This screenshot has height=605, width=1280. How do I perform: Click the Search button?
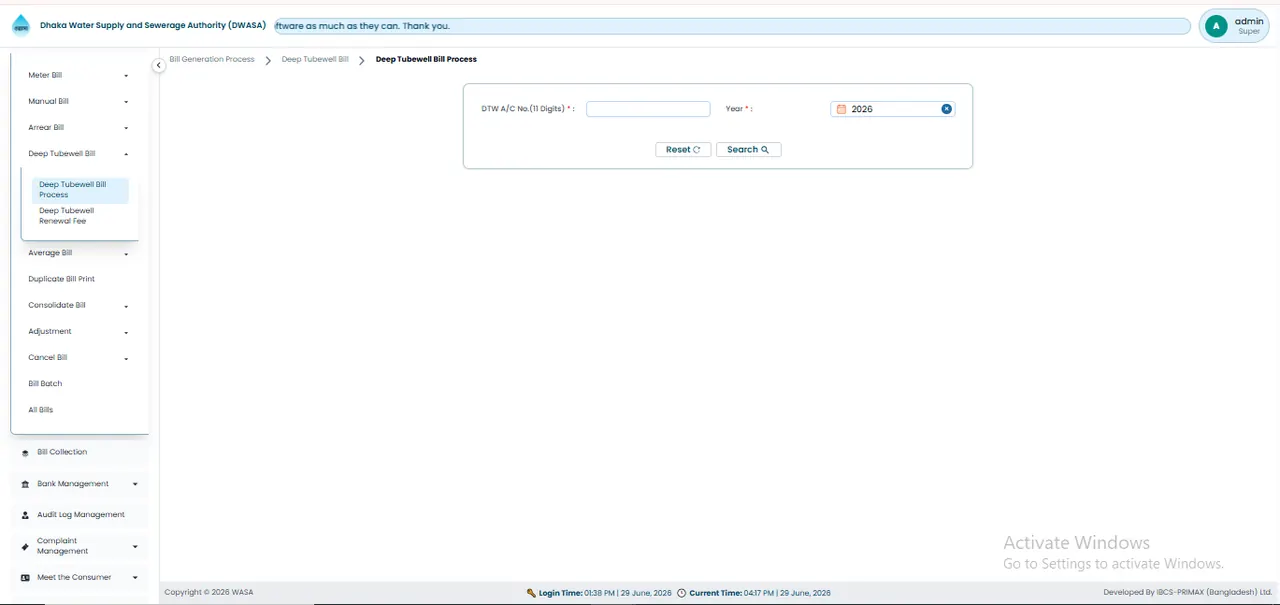[x=748, y=150]
